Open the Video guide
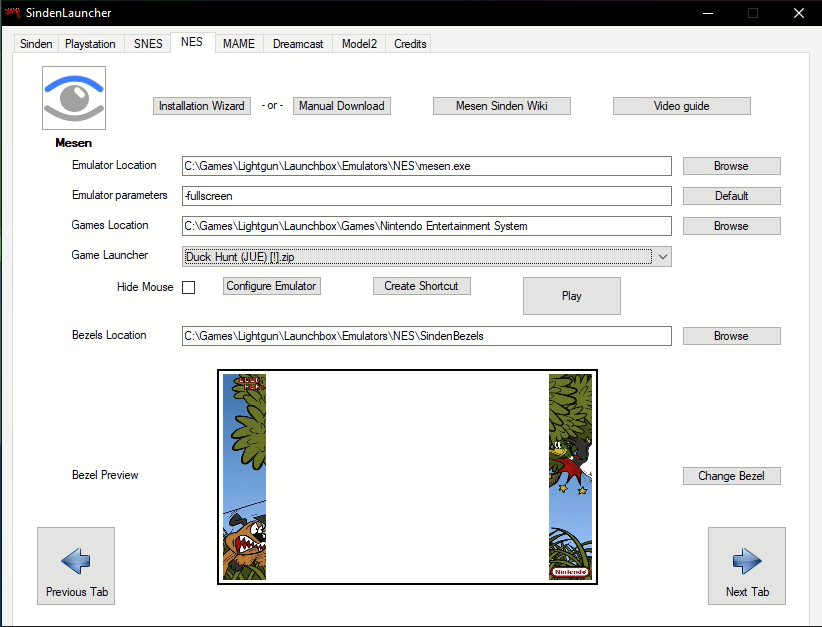Viewport: 822px width, 627px height. pyautogui.click(x=682, y=106)
